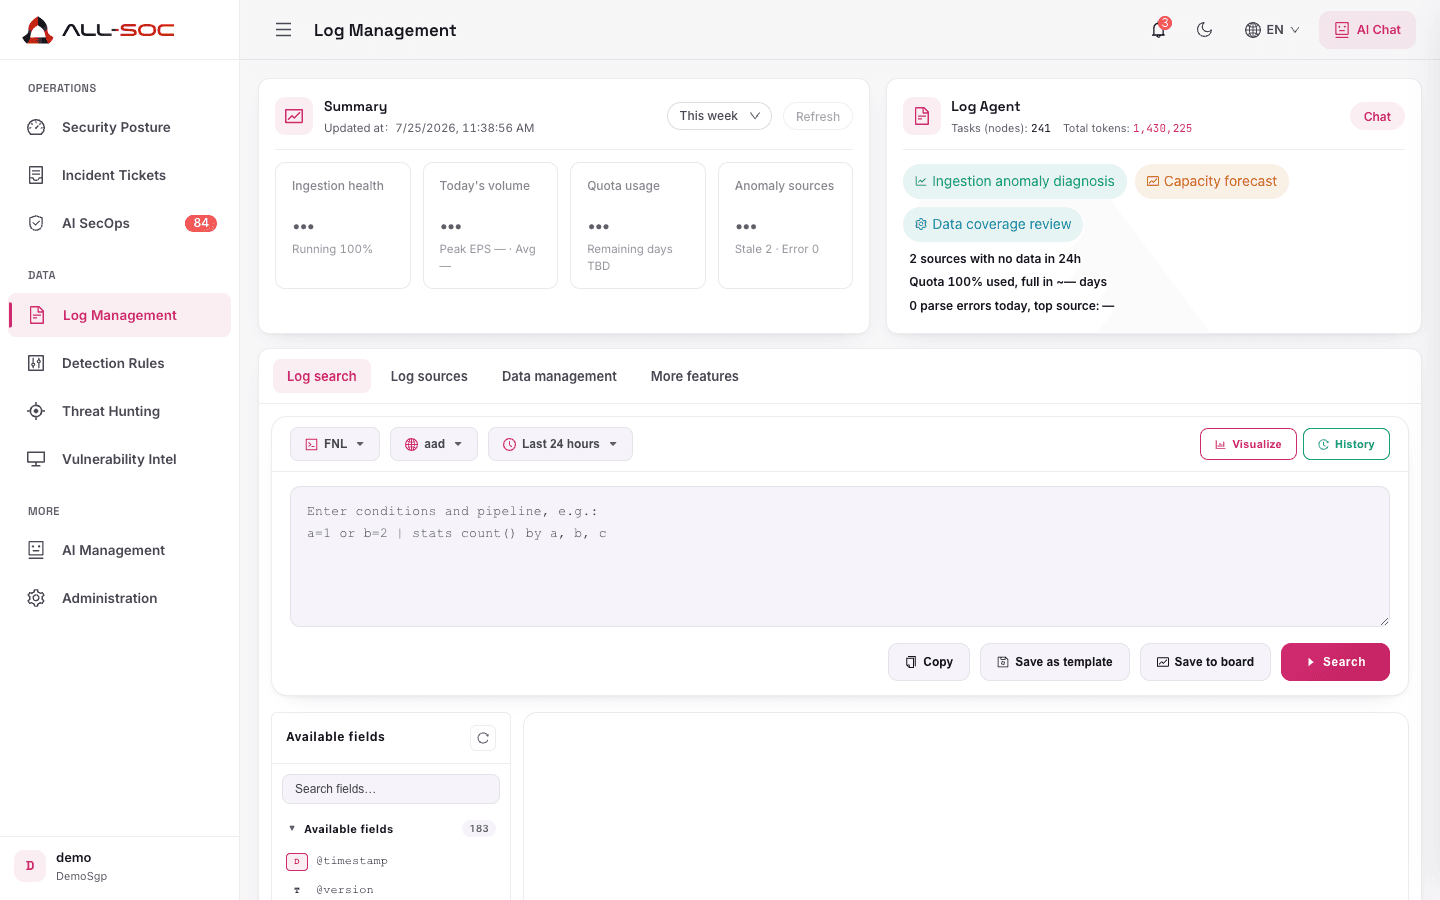Open AI Management section
Image resolution: width=1440 pixels, height=900 pixels.
(x=120, y=550)
